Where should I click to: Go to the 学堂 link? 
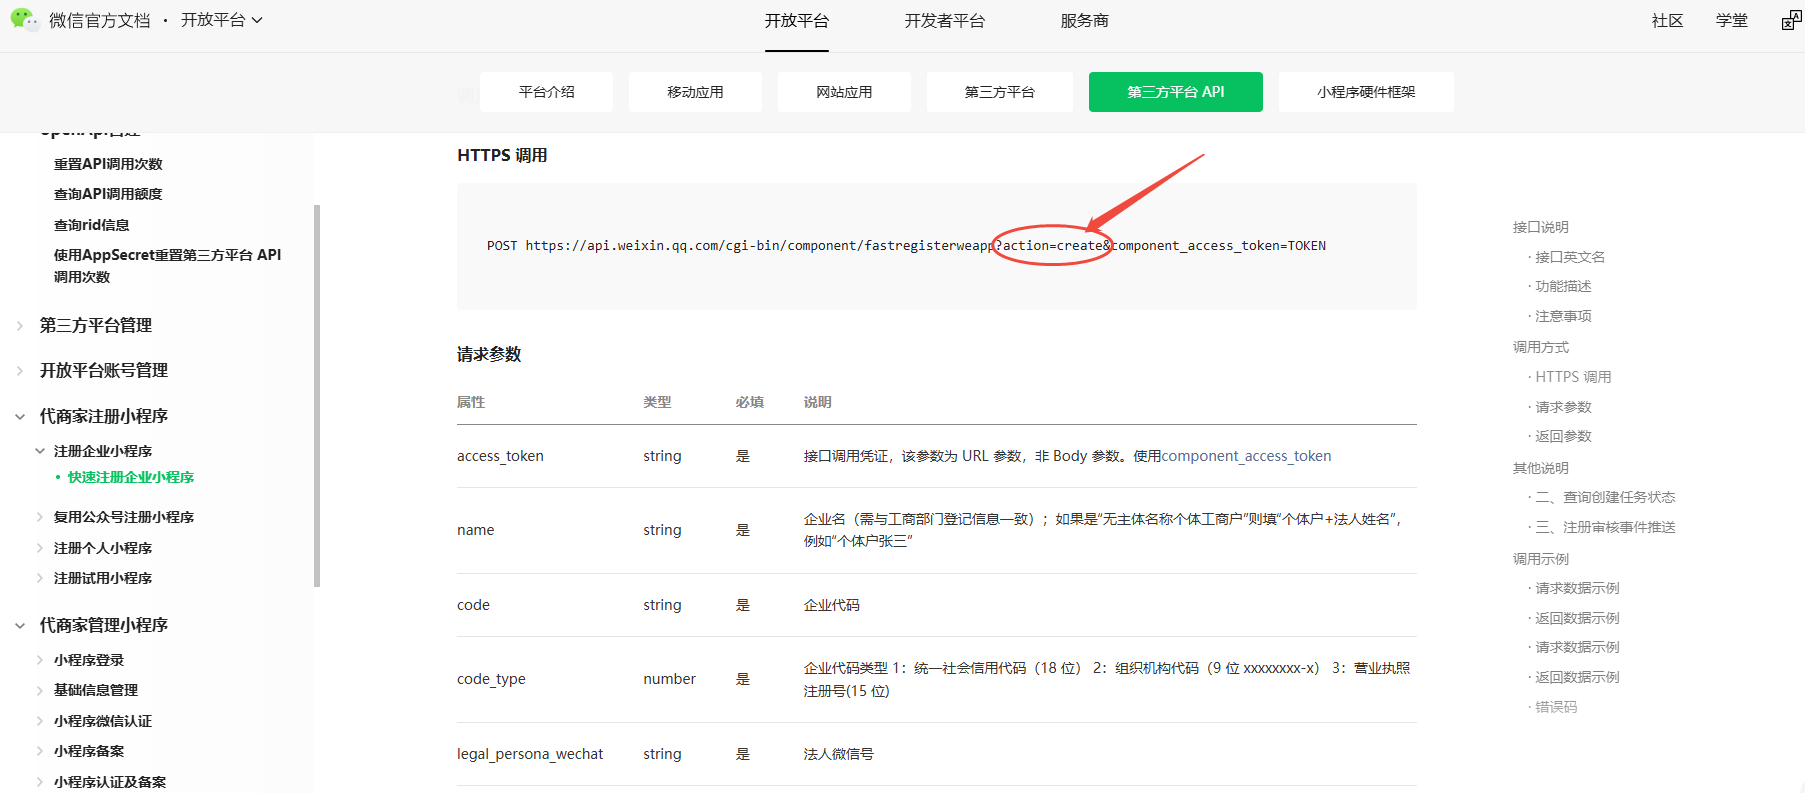pyautogui.click(x=1732, y=21)
